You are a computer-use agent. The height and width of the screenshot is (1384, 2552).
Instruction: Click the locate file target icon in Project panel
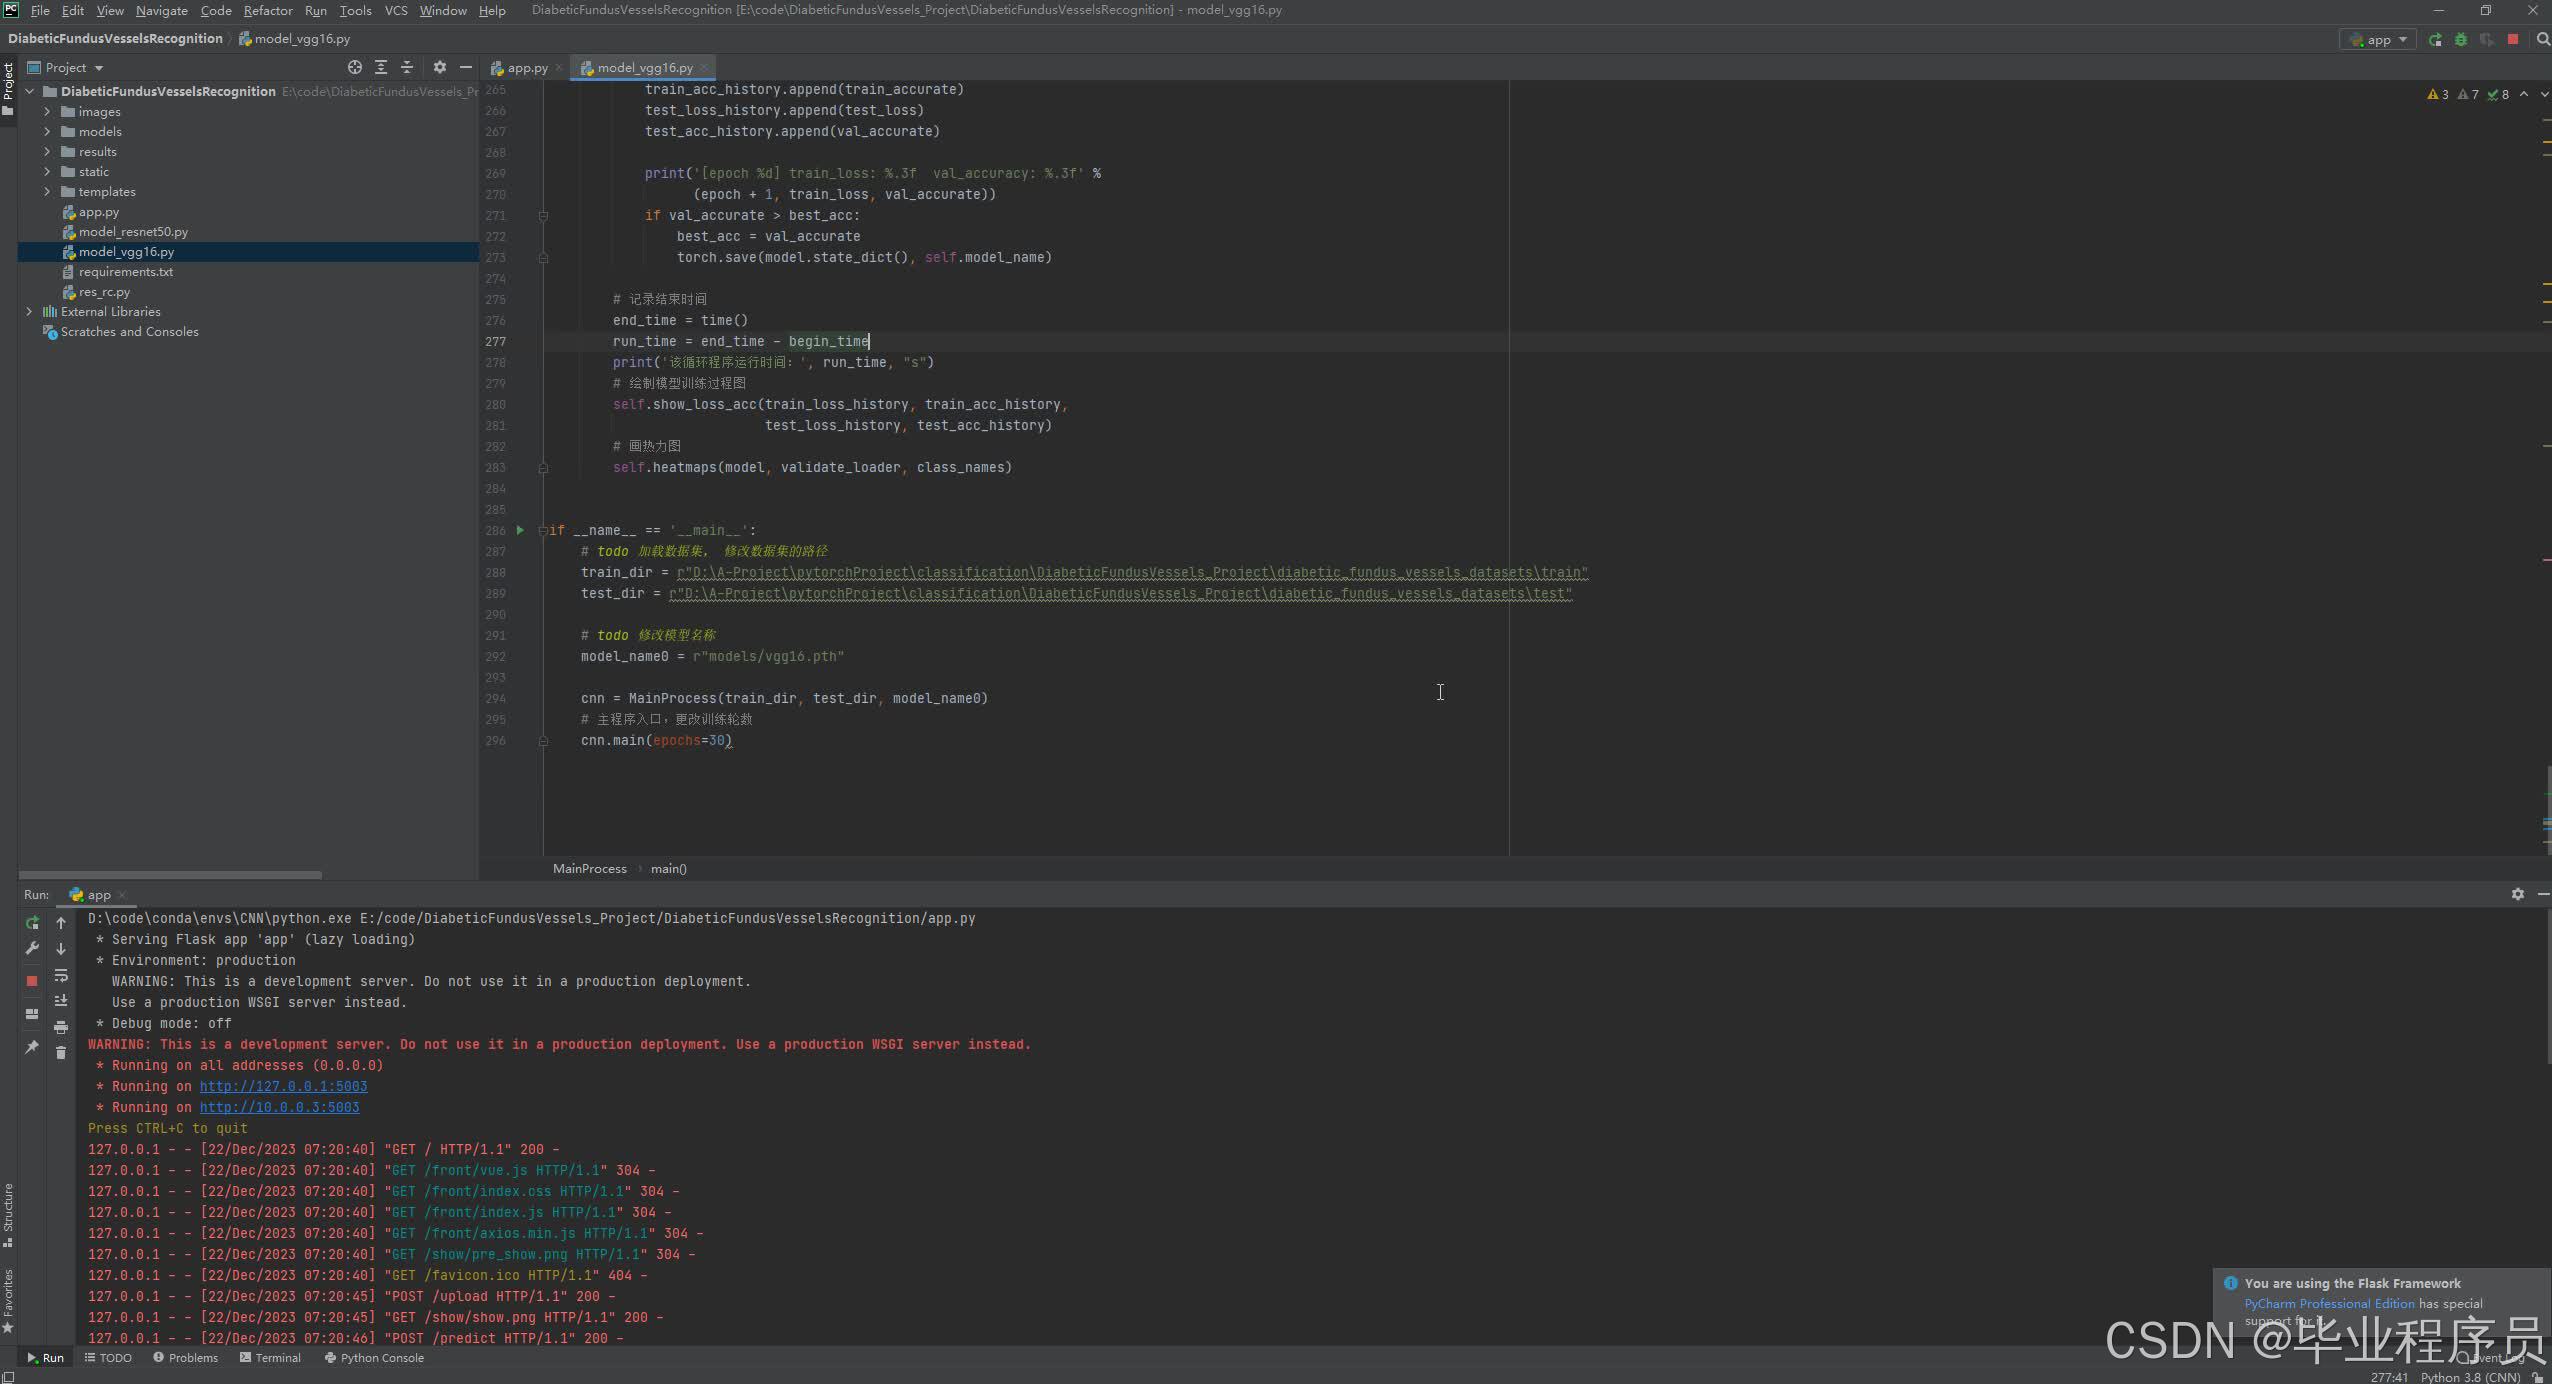(x=354, y=67)
